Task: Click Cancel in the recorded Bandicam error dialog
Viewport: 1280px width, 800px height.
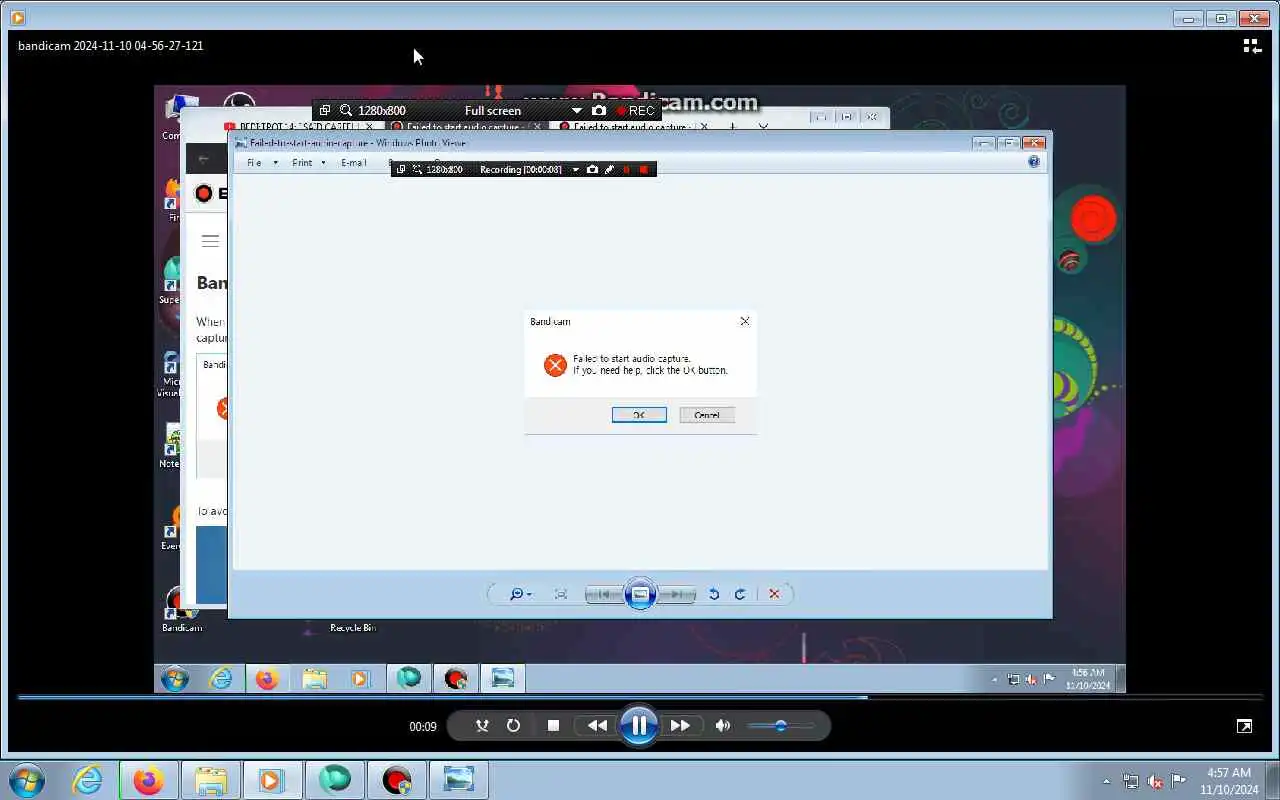Action: [x=707, y=415]
